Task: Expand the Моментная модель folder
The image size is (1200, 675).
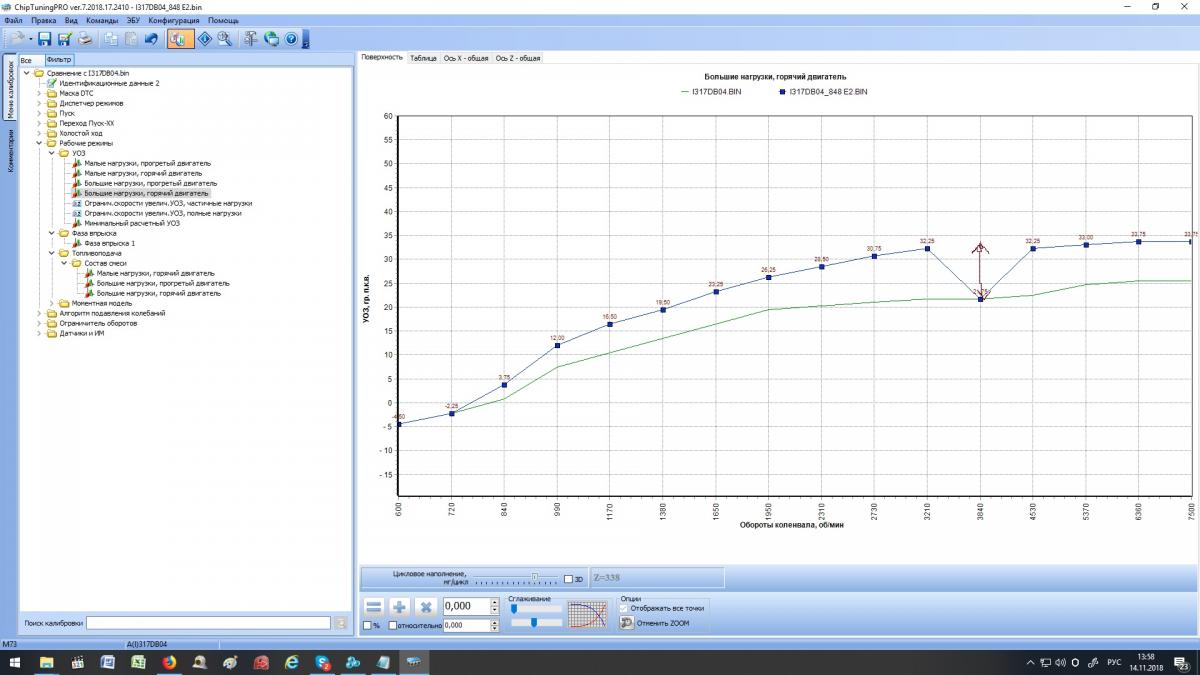Action: click(51, 303)
